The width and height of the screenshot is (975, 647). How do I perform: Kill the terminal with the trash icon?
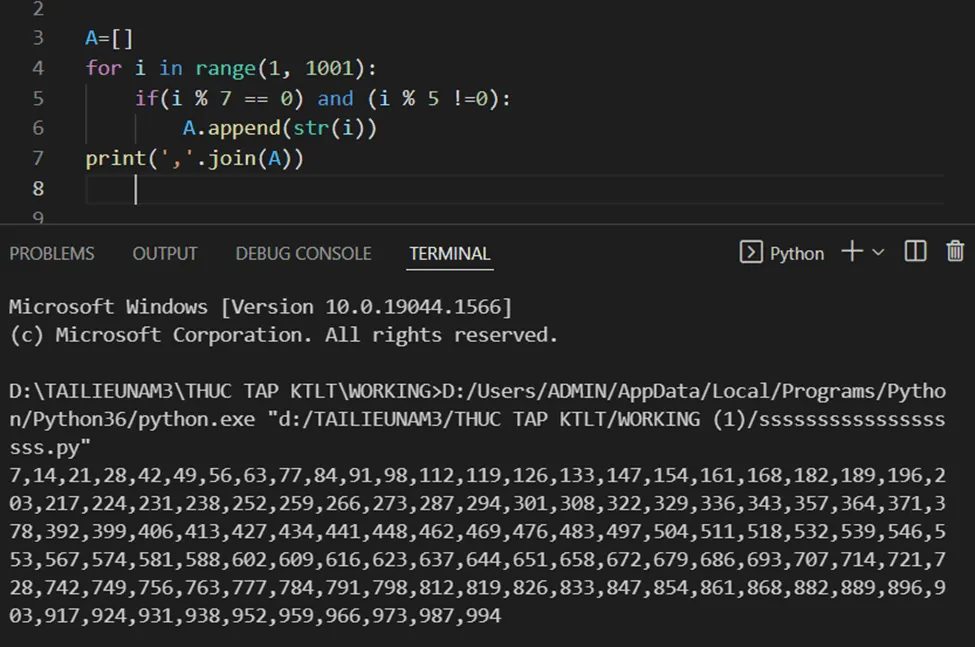click(x=955, y=252)
